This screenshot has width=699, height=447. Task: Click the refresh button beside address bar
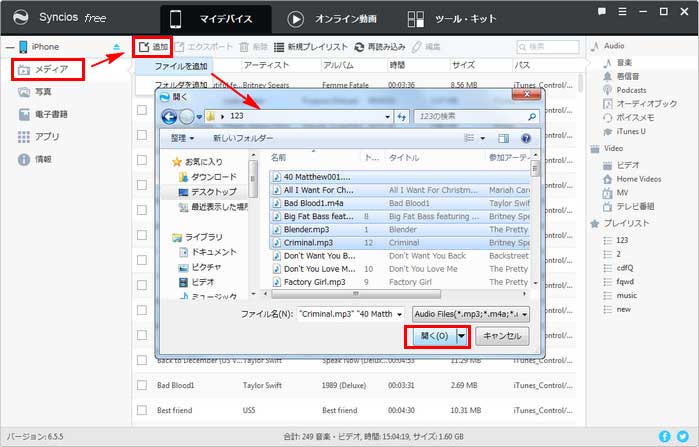(402, 117)
